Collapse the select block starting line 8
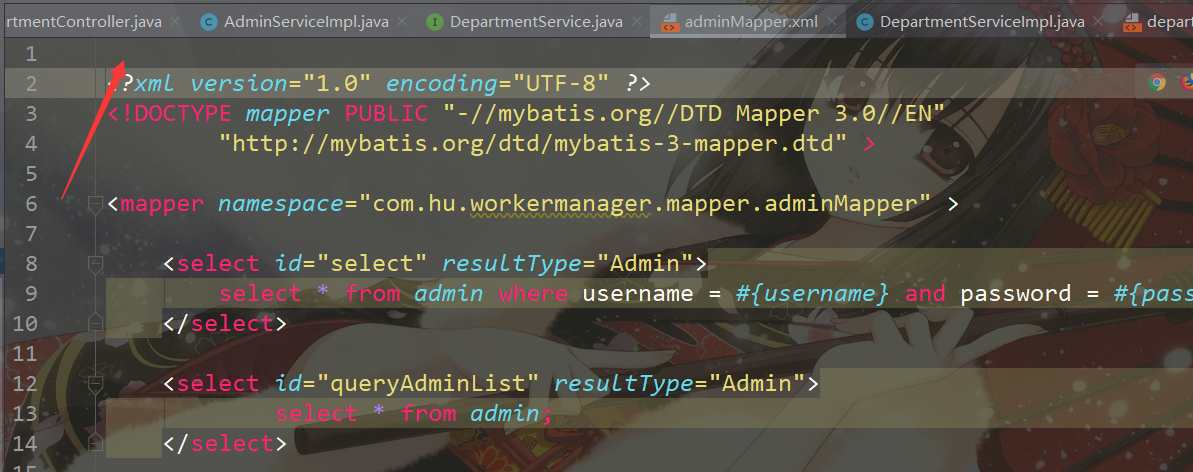This screenshot has height=472, width=1193. pyautogui.click(x=95, y=263)
